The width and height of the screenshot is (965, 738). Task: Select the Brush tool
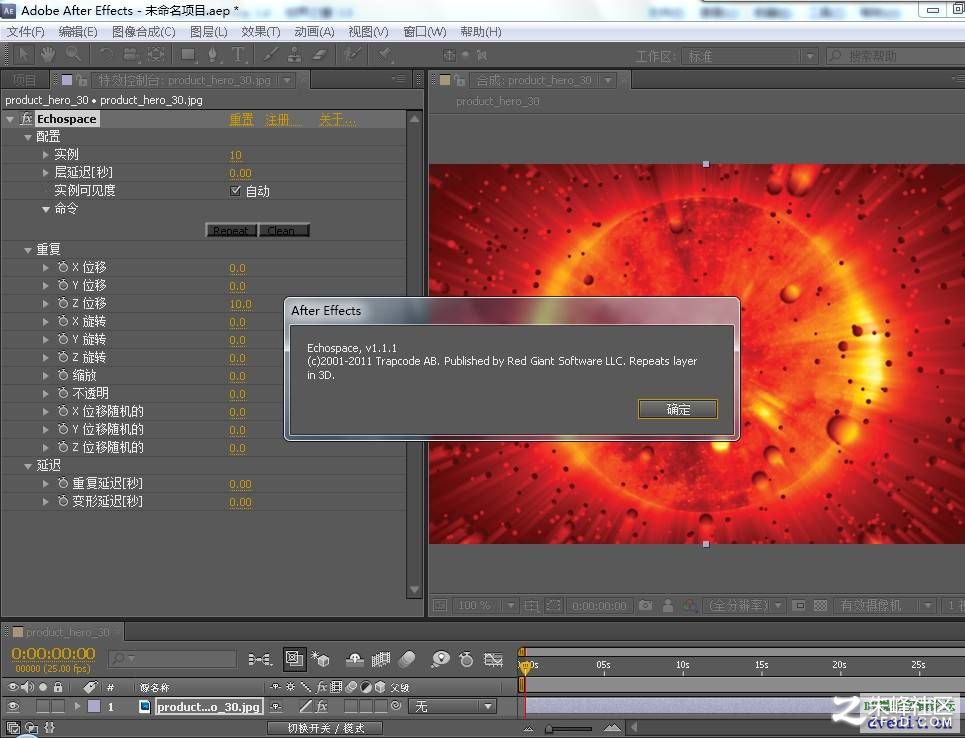270,55
